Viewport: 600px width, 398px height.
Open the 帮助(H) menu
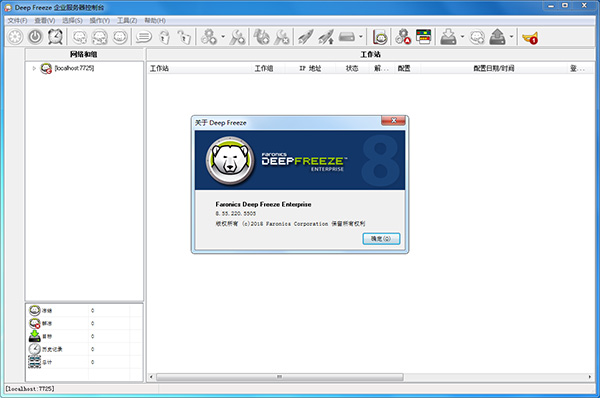tap(155, 20)
